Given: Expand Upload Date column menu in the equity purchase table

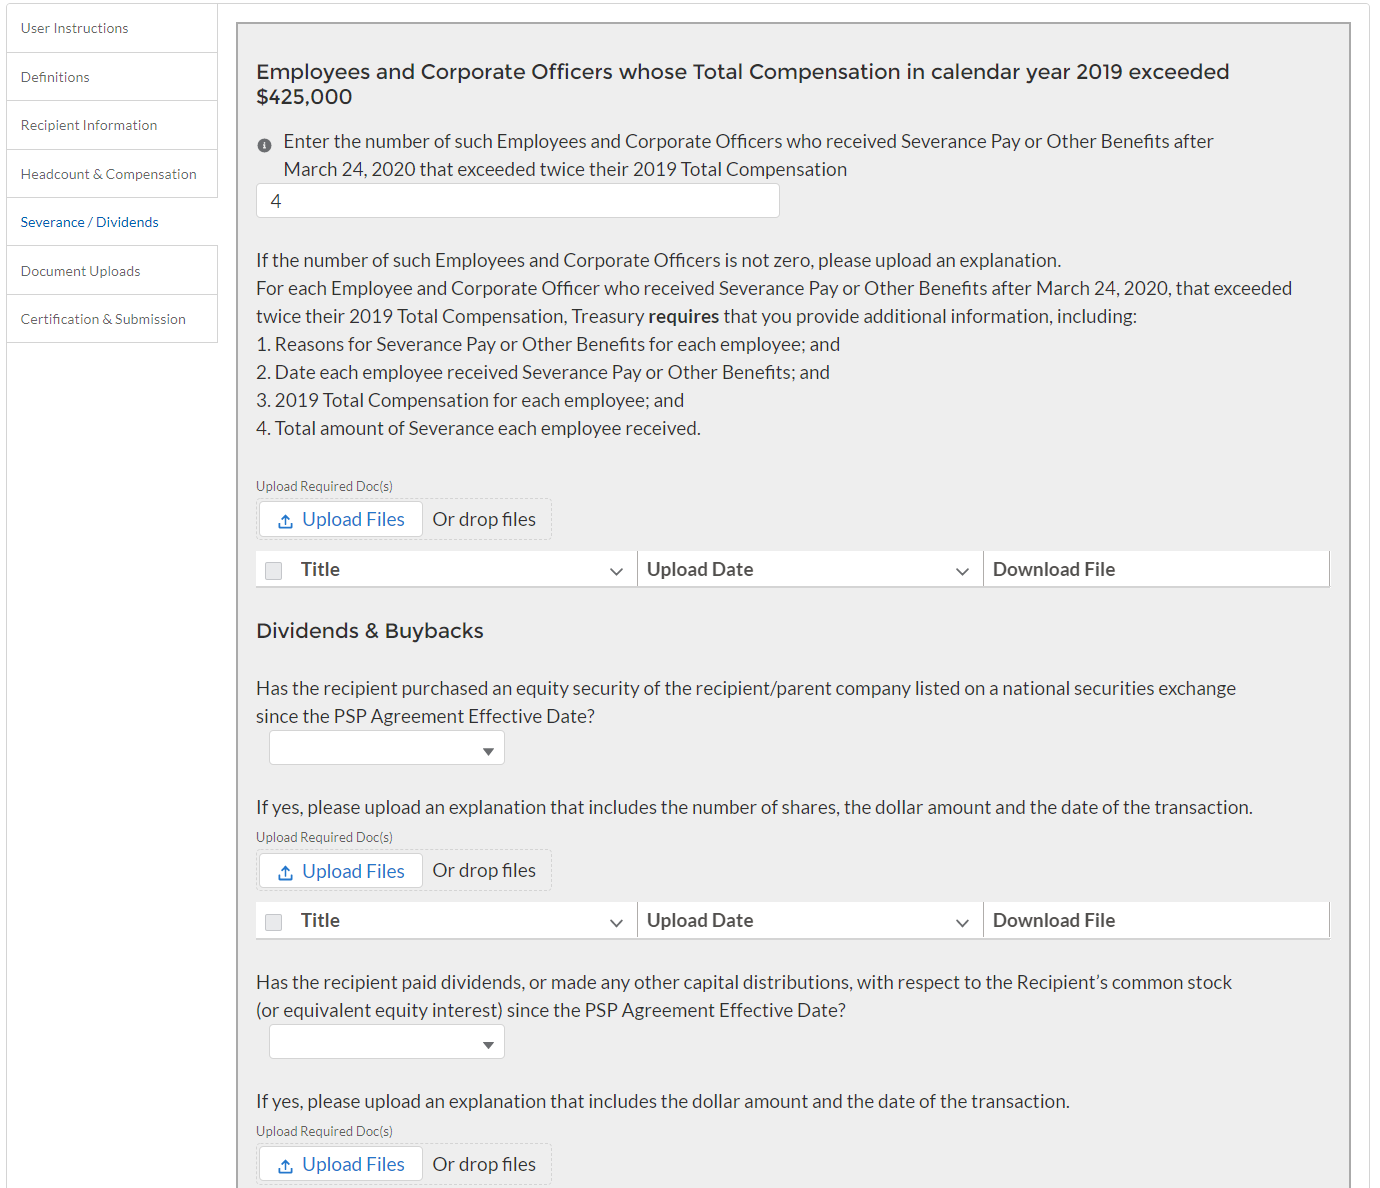Looking at the screenshot, I should (x=962, y=922).
